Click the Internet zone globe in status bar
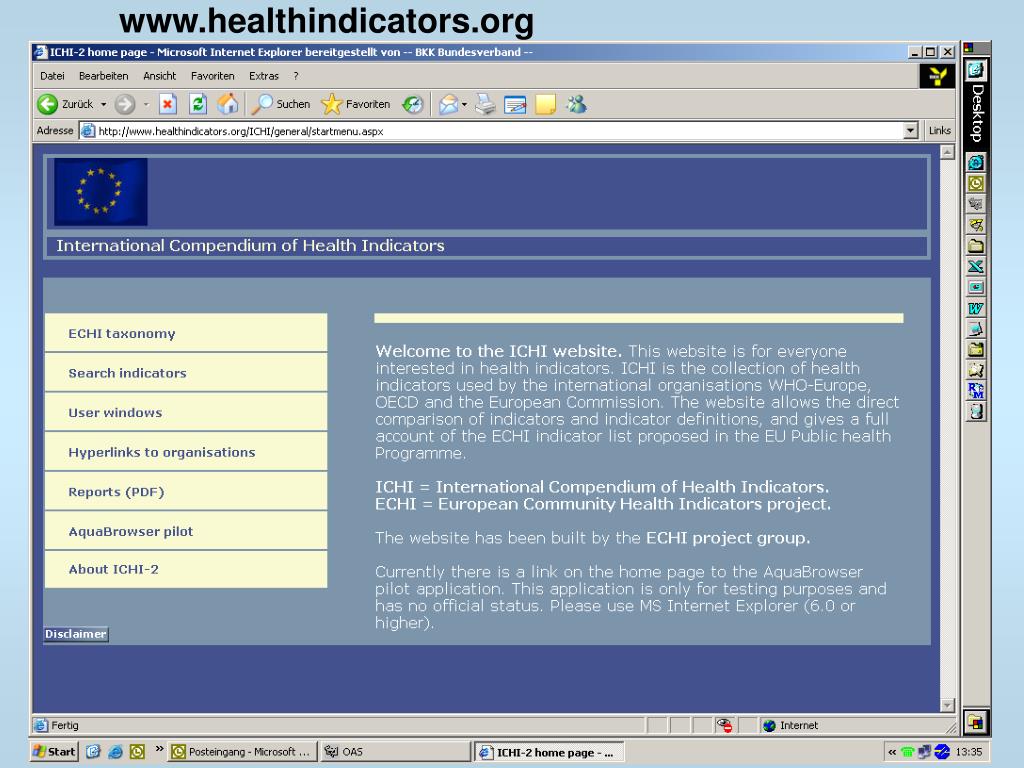Image resolution: width=1024 pixels, height=768 pixels. pyautogui.click(x=769, y=726)
